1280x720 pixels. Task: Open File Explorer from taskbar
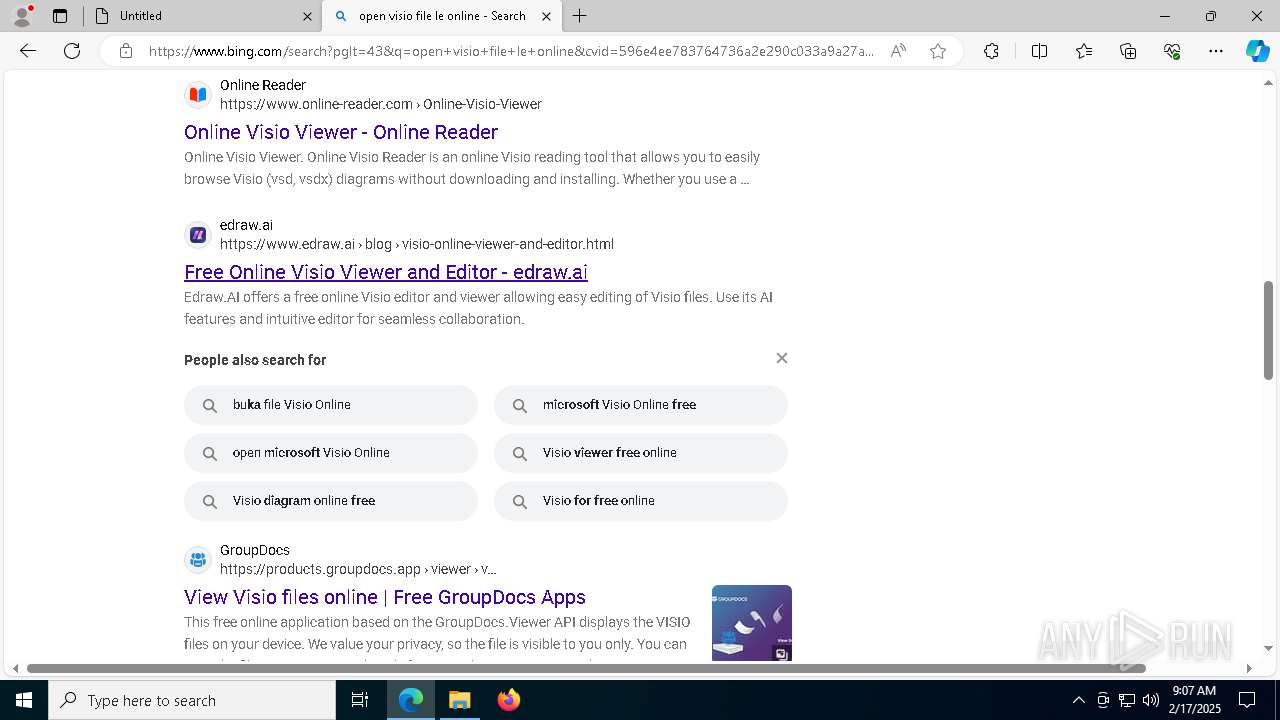pos(459,700)
